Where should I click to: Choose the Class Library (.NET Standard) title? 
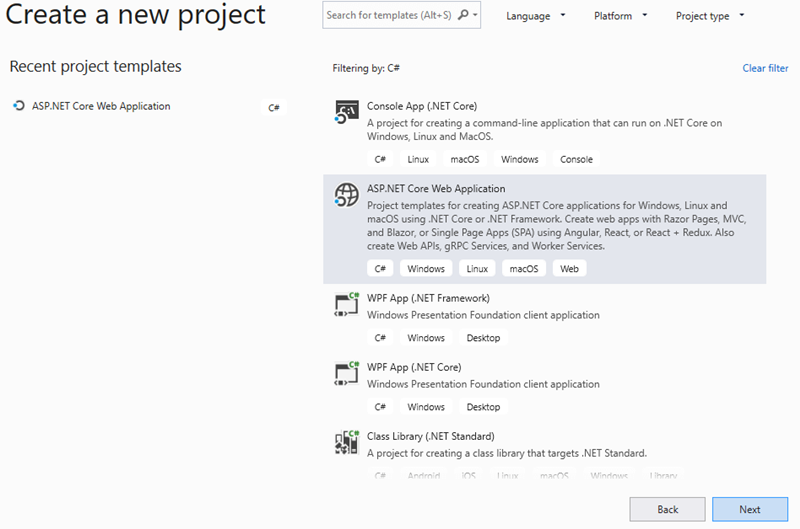click(x=430, y=436)
